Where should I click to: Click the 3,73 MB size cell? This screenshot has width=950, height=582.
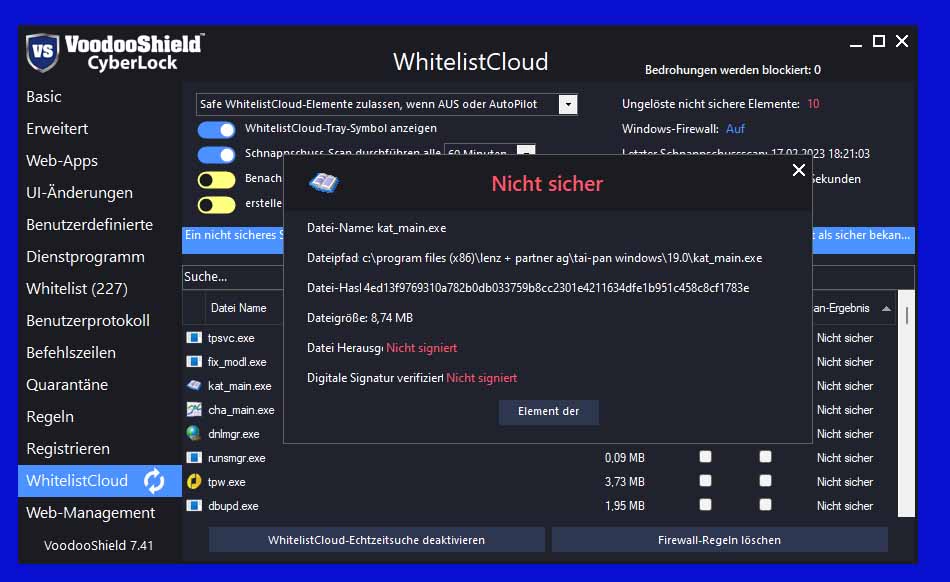(x=624, y=482)
